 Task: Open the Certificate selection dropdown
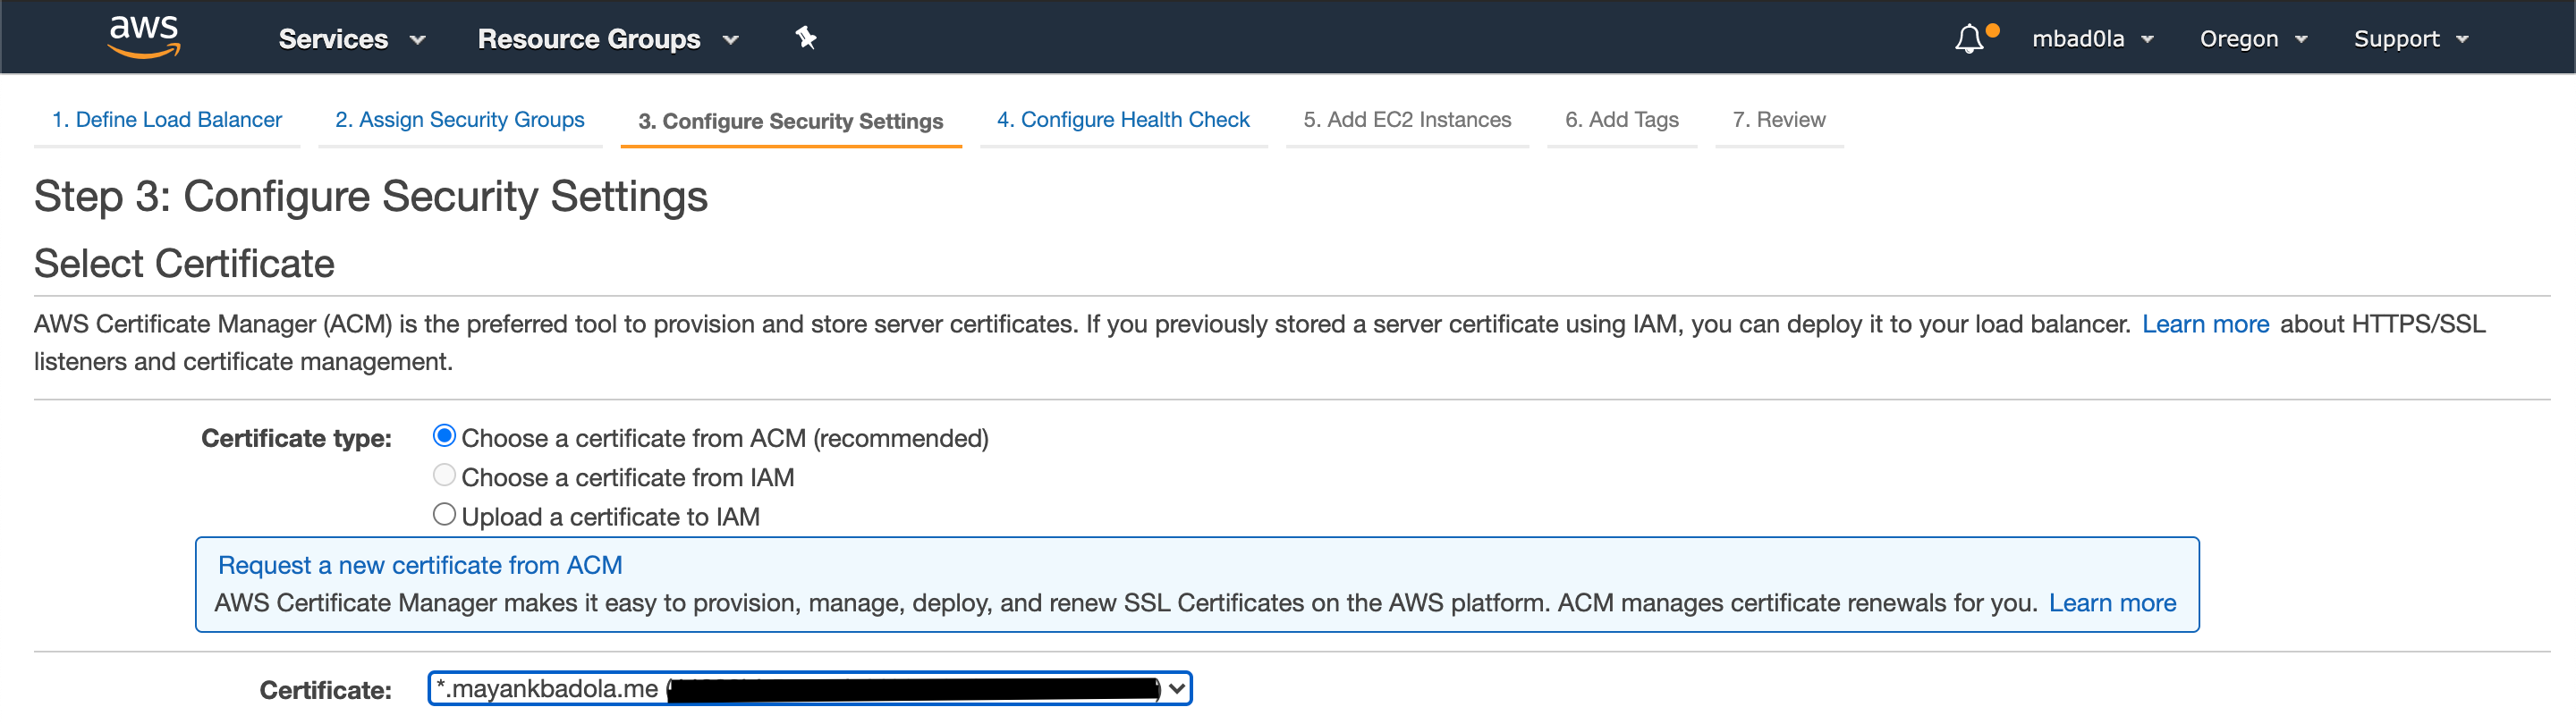tap(810, 688)
